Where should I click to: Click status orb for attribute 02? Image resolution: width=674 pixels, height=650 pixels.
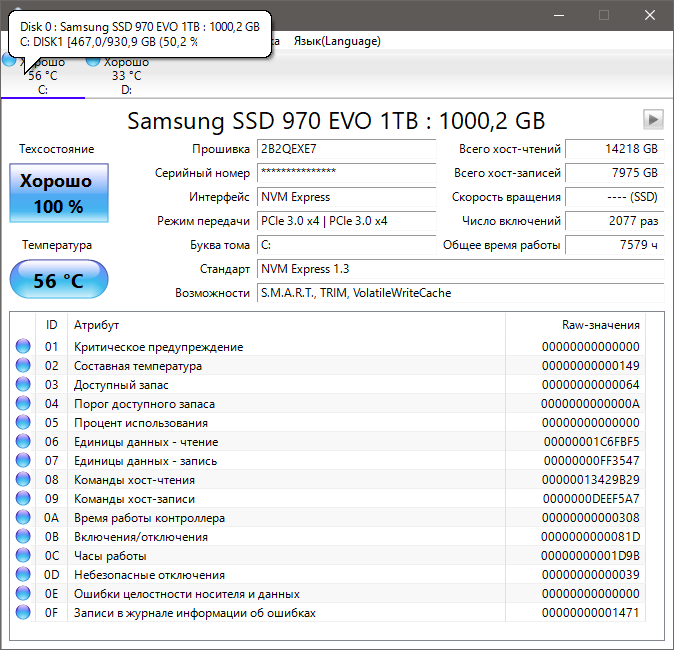click(x=23, y=365)
